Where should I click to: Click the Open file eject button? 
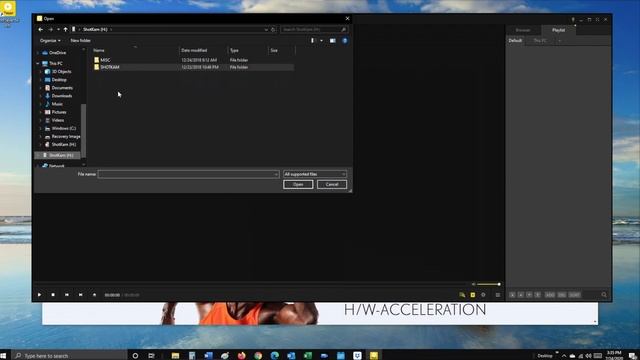pos(94,295)
